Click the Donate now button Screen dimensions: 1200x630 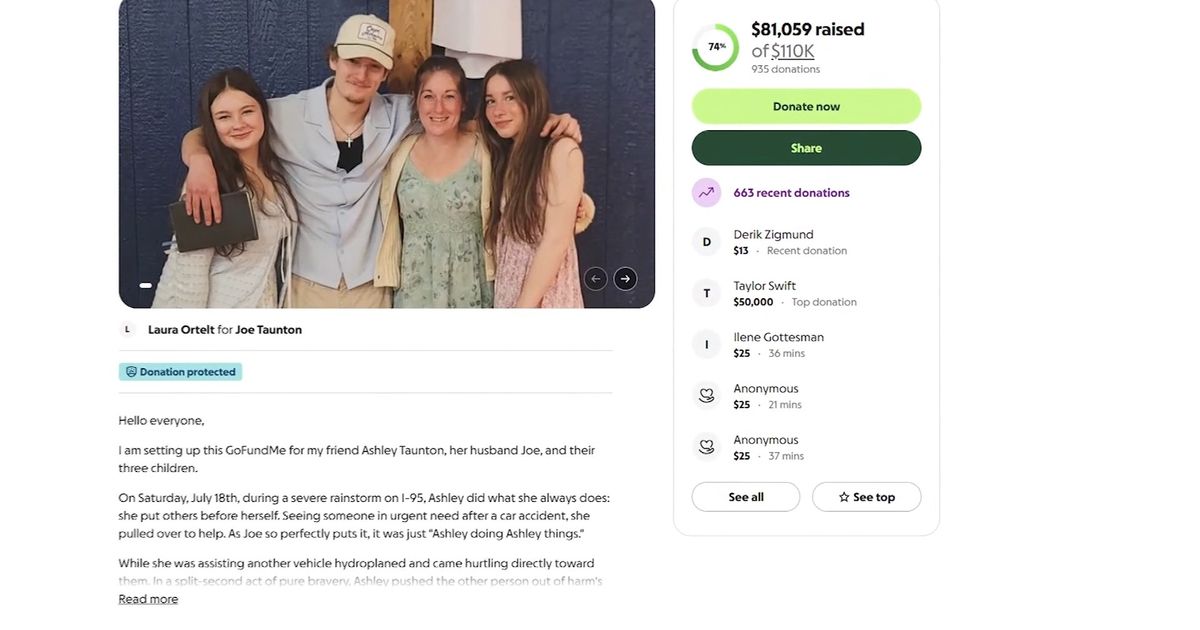(806, 106)
